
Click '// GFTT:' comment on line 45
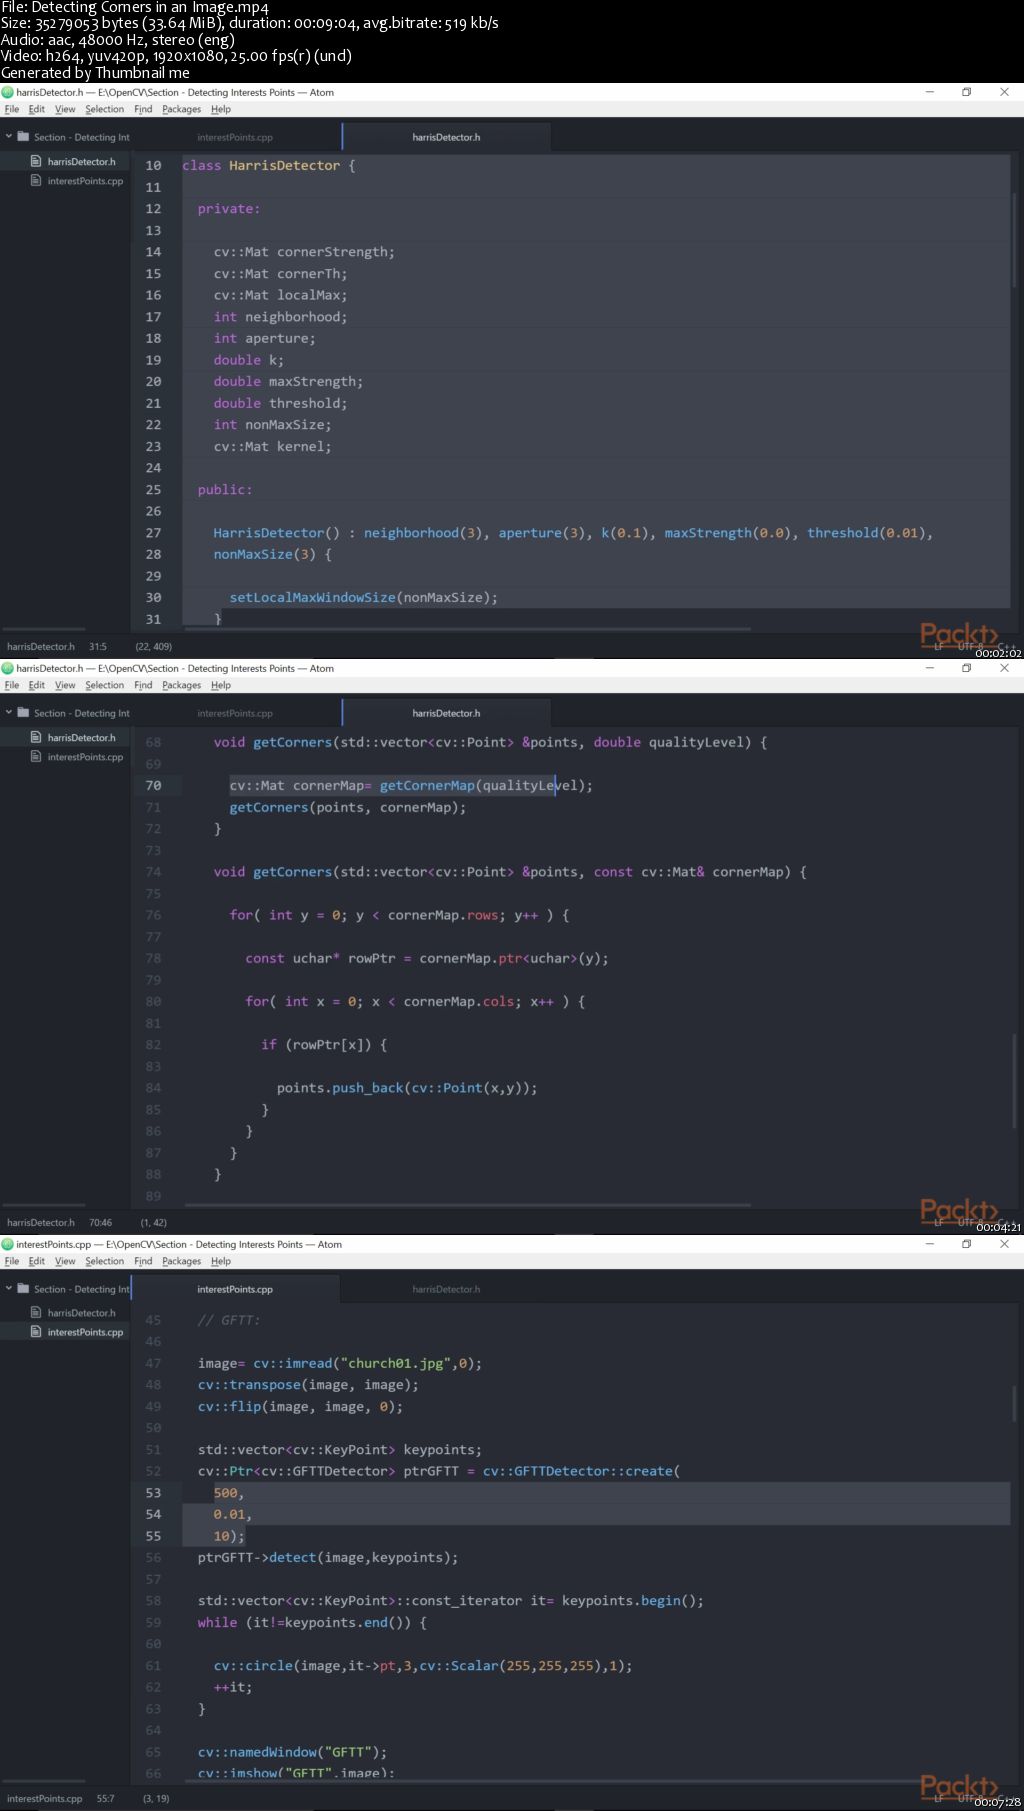click(229, 1320)
